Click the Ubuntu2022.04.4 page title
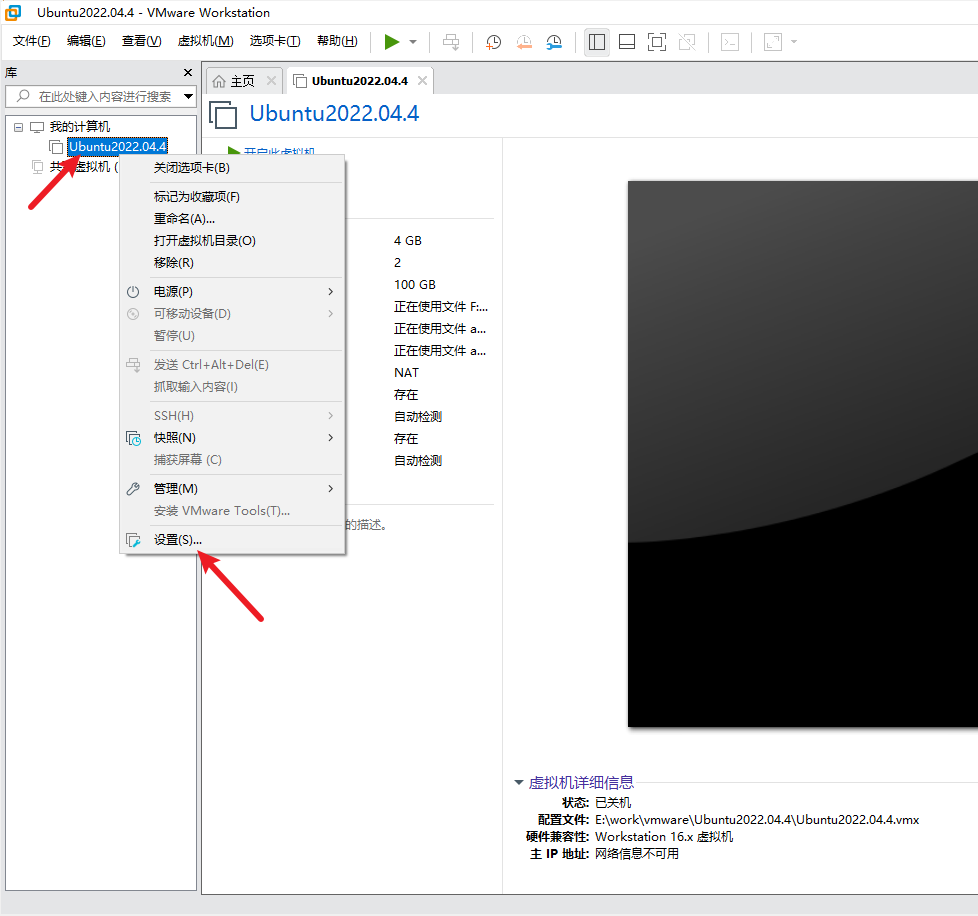This screenshot has width=978, height=916. click(x=334, y=113)
